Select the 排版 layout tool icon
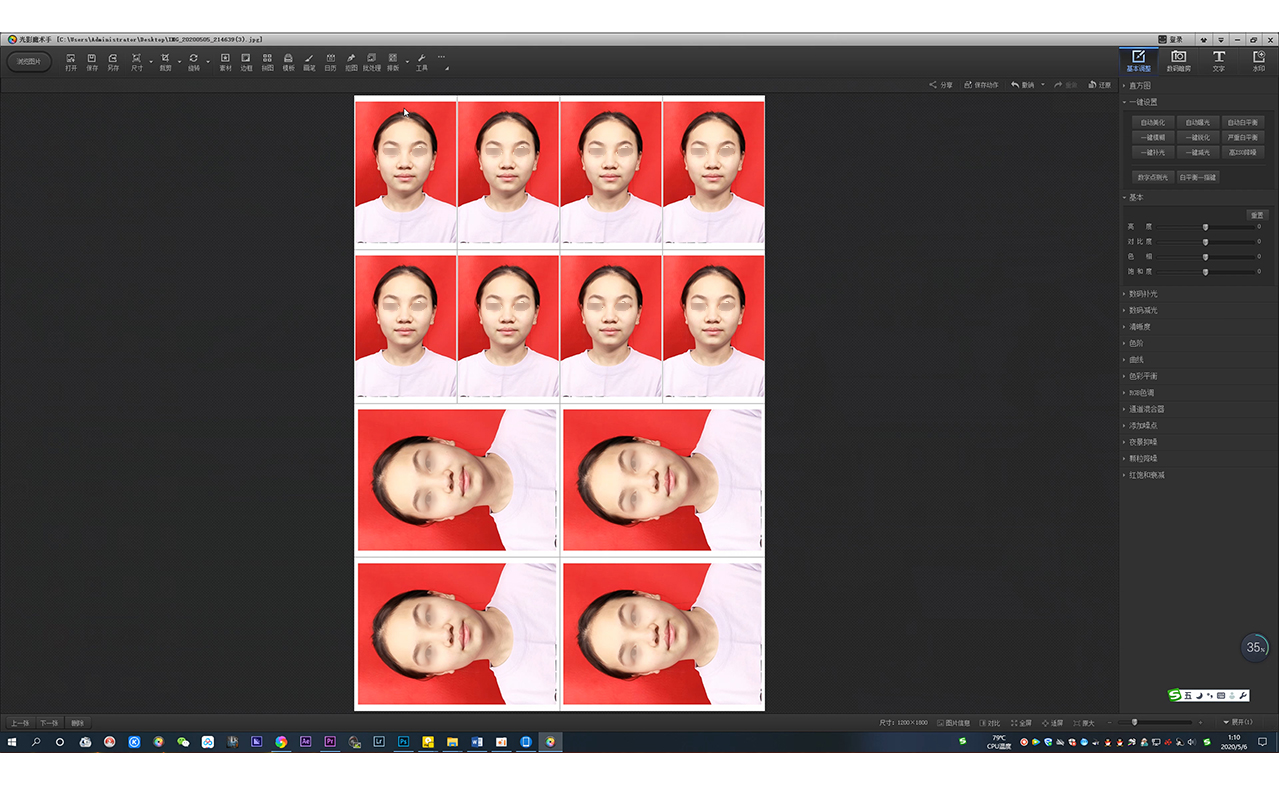Image resolution: width=1279 pixels, height=792 pixels. tap(392, 62)
